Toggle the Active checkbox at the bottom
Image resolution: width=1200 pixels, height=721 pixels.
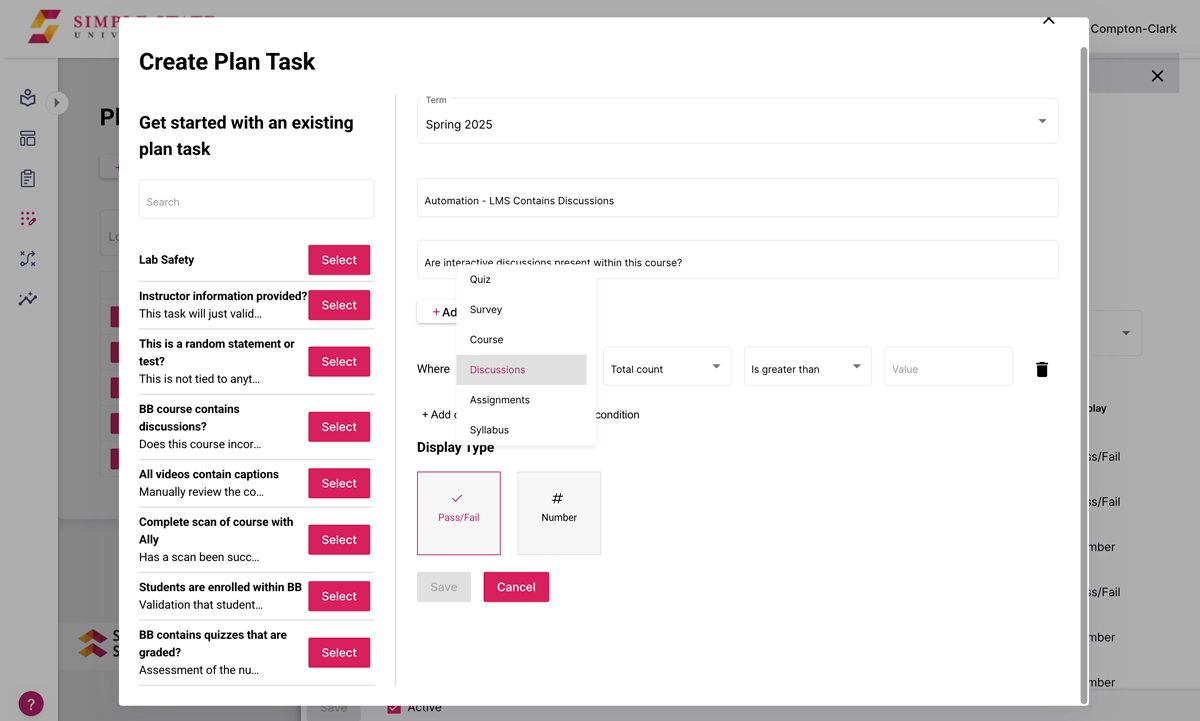393,707
